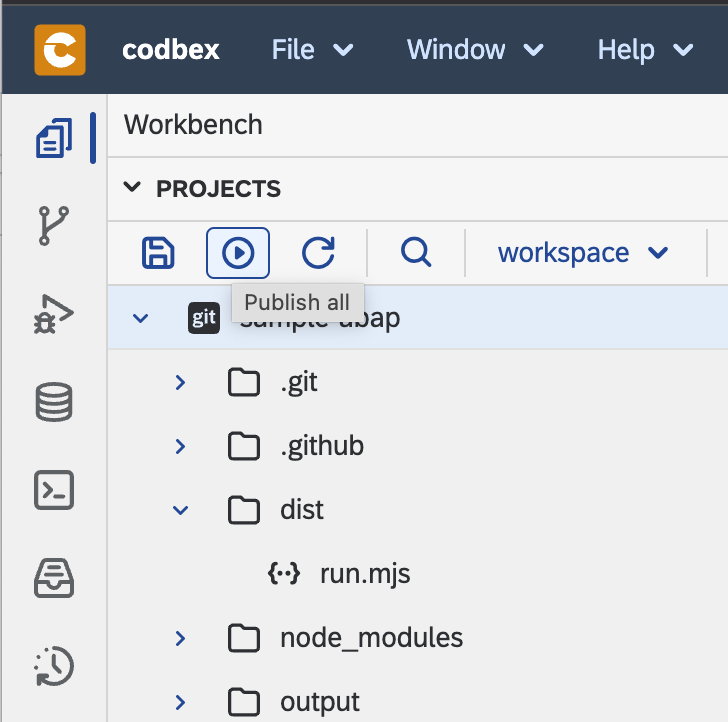Open the Workbench perspective icon in sidebar
The width and height of the screenshot is (728, 722).
coord(54,138)
